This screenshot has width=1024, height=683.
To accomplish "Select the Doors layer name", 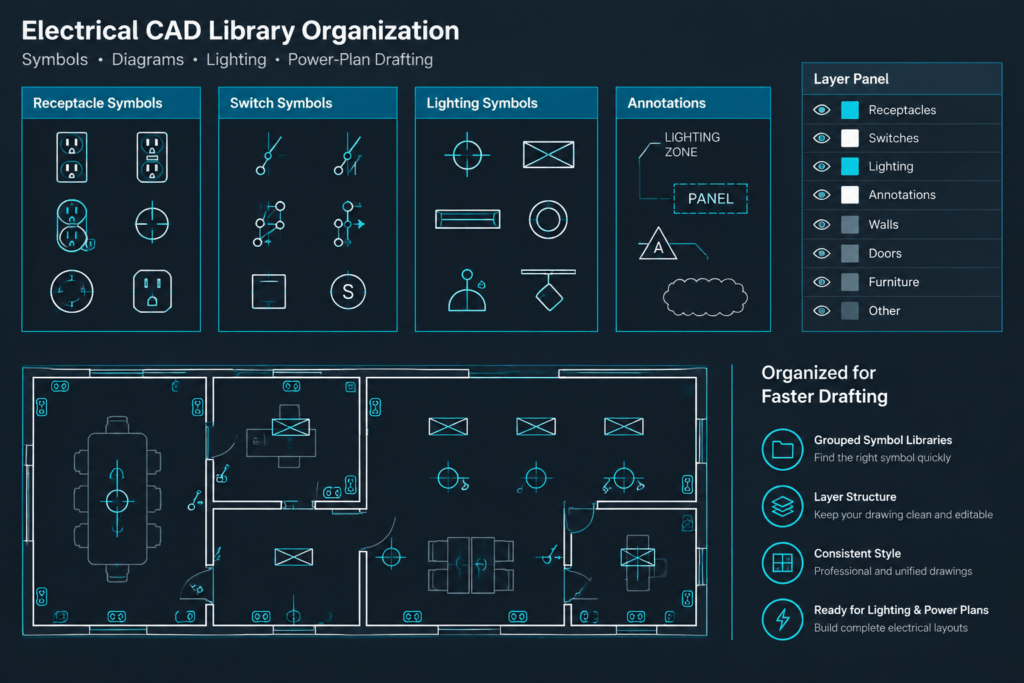I will [885, 253].
